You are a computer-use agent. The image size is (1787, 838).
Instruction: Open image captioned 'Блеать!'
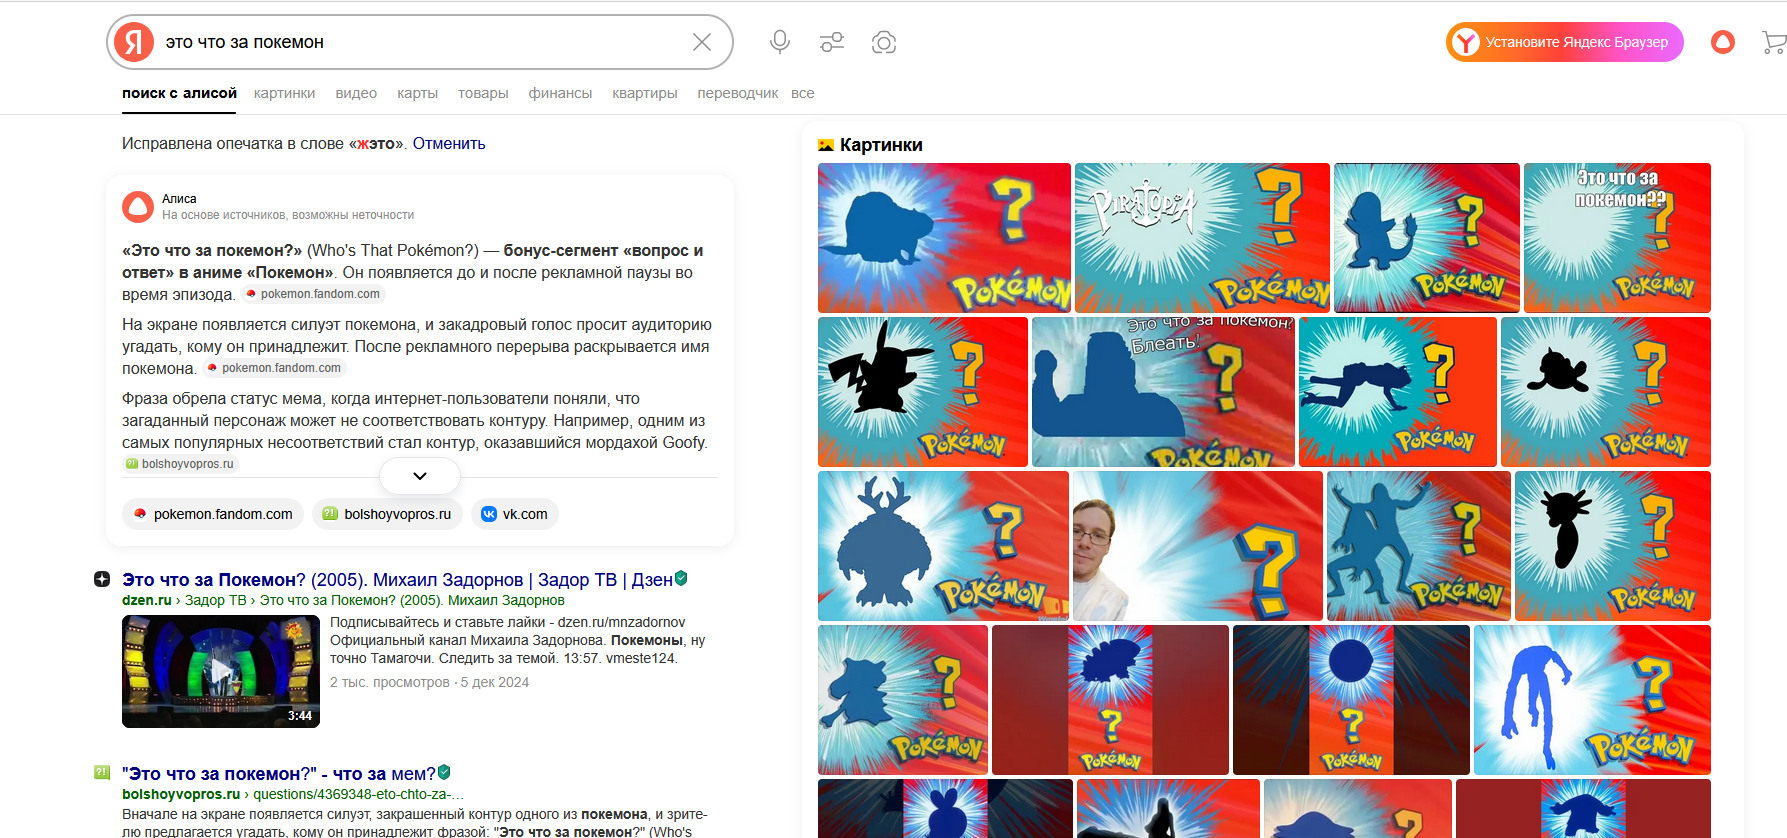[x=1163, y=392]
